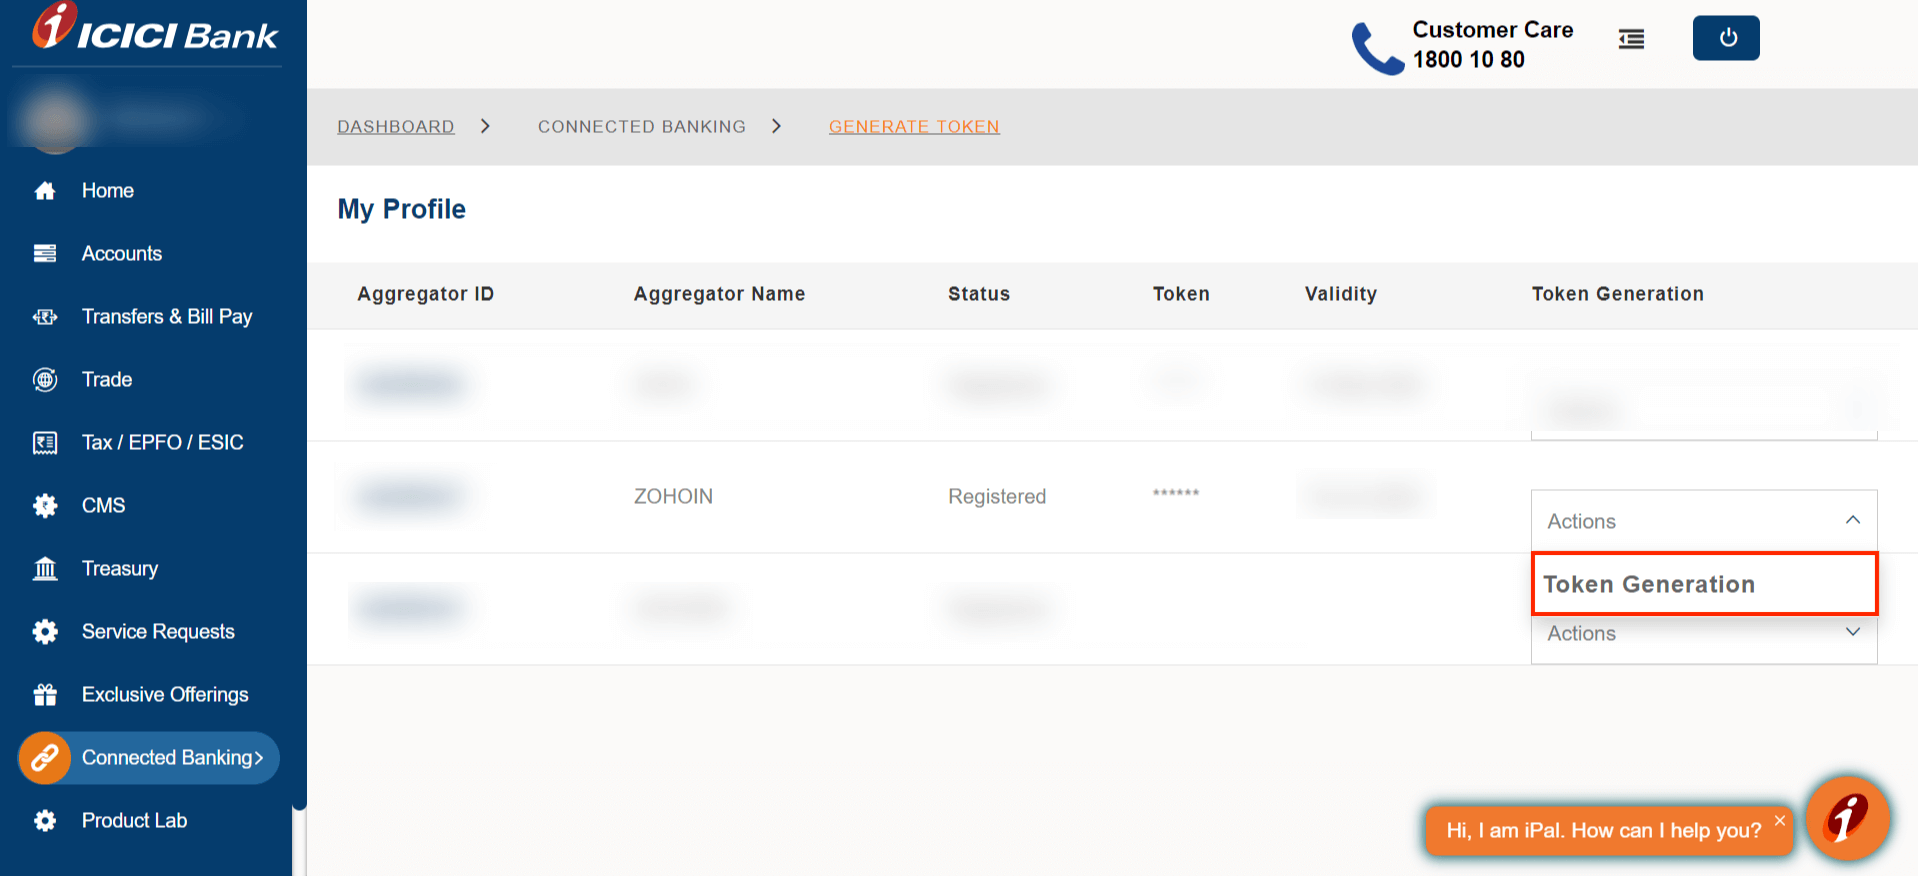Click the masked ****** token cell
This screenshot has width=1918, height=876.
tap(1176, 493)
